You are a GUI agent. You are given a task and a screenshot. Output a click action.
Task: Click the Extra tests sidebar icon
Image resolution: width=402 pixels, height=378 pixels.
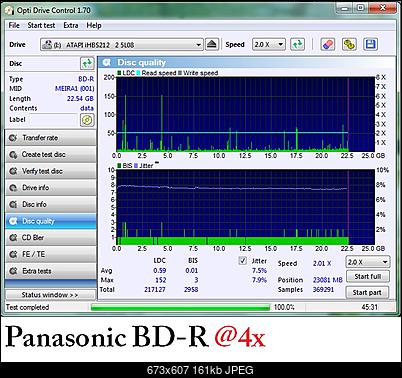pos(13,271)
